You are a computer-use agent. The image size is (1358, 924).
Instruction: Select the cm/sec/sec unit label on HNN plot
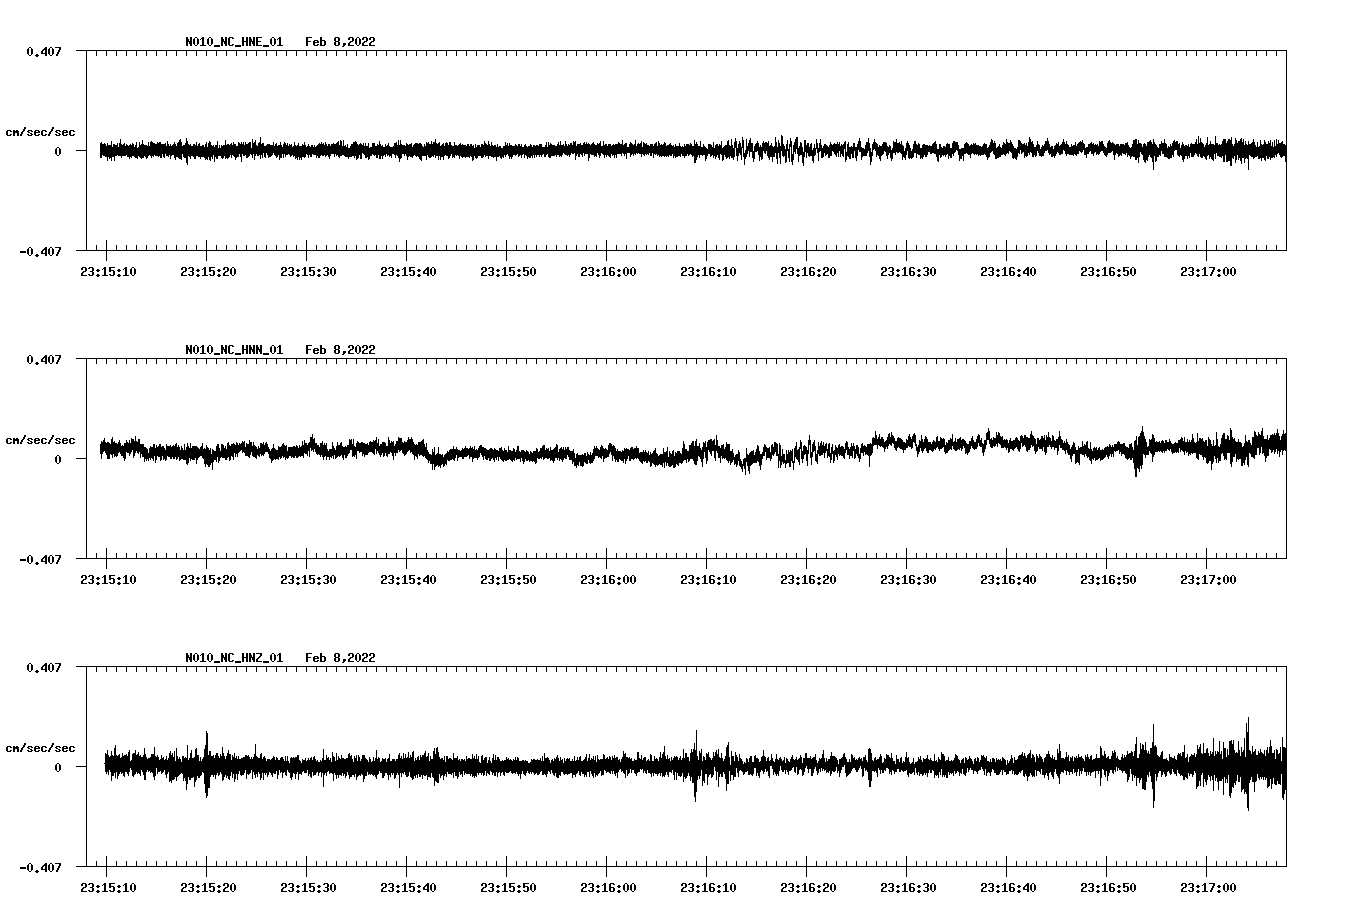(x=40, y=440)
